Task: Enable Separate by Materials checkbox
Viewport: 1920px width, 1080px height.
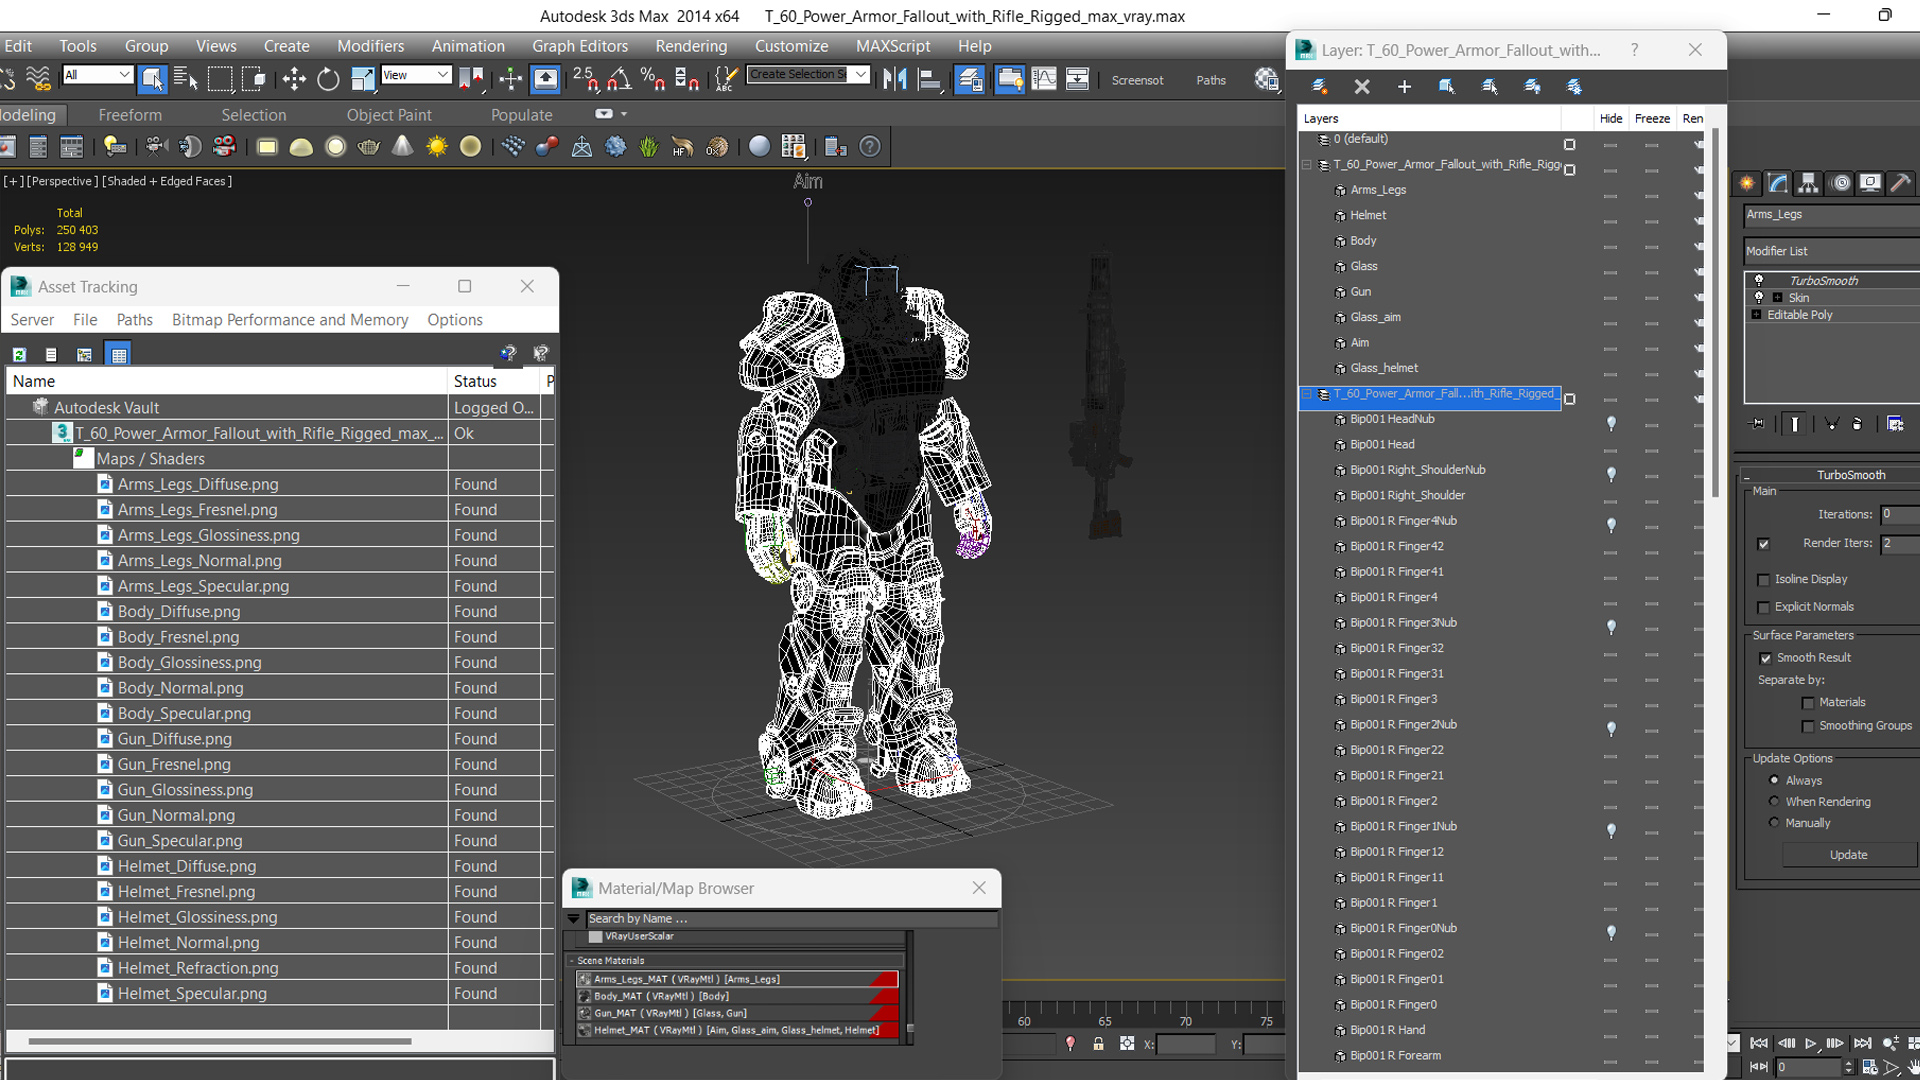Action: click(1808, 703)
